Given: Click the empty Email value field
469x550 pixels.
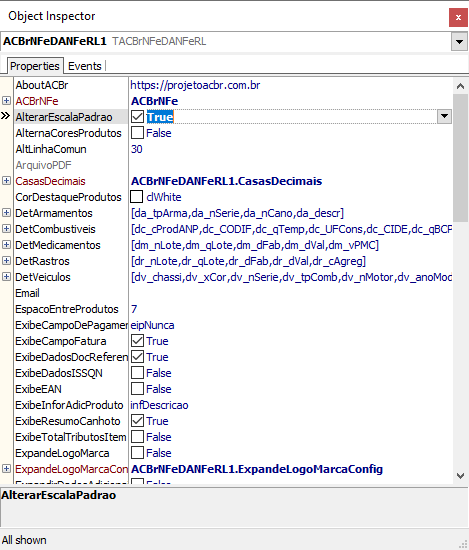Looking at the screenshot, I should pyautogui.click(x=291, y=293).
